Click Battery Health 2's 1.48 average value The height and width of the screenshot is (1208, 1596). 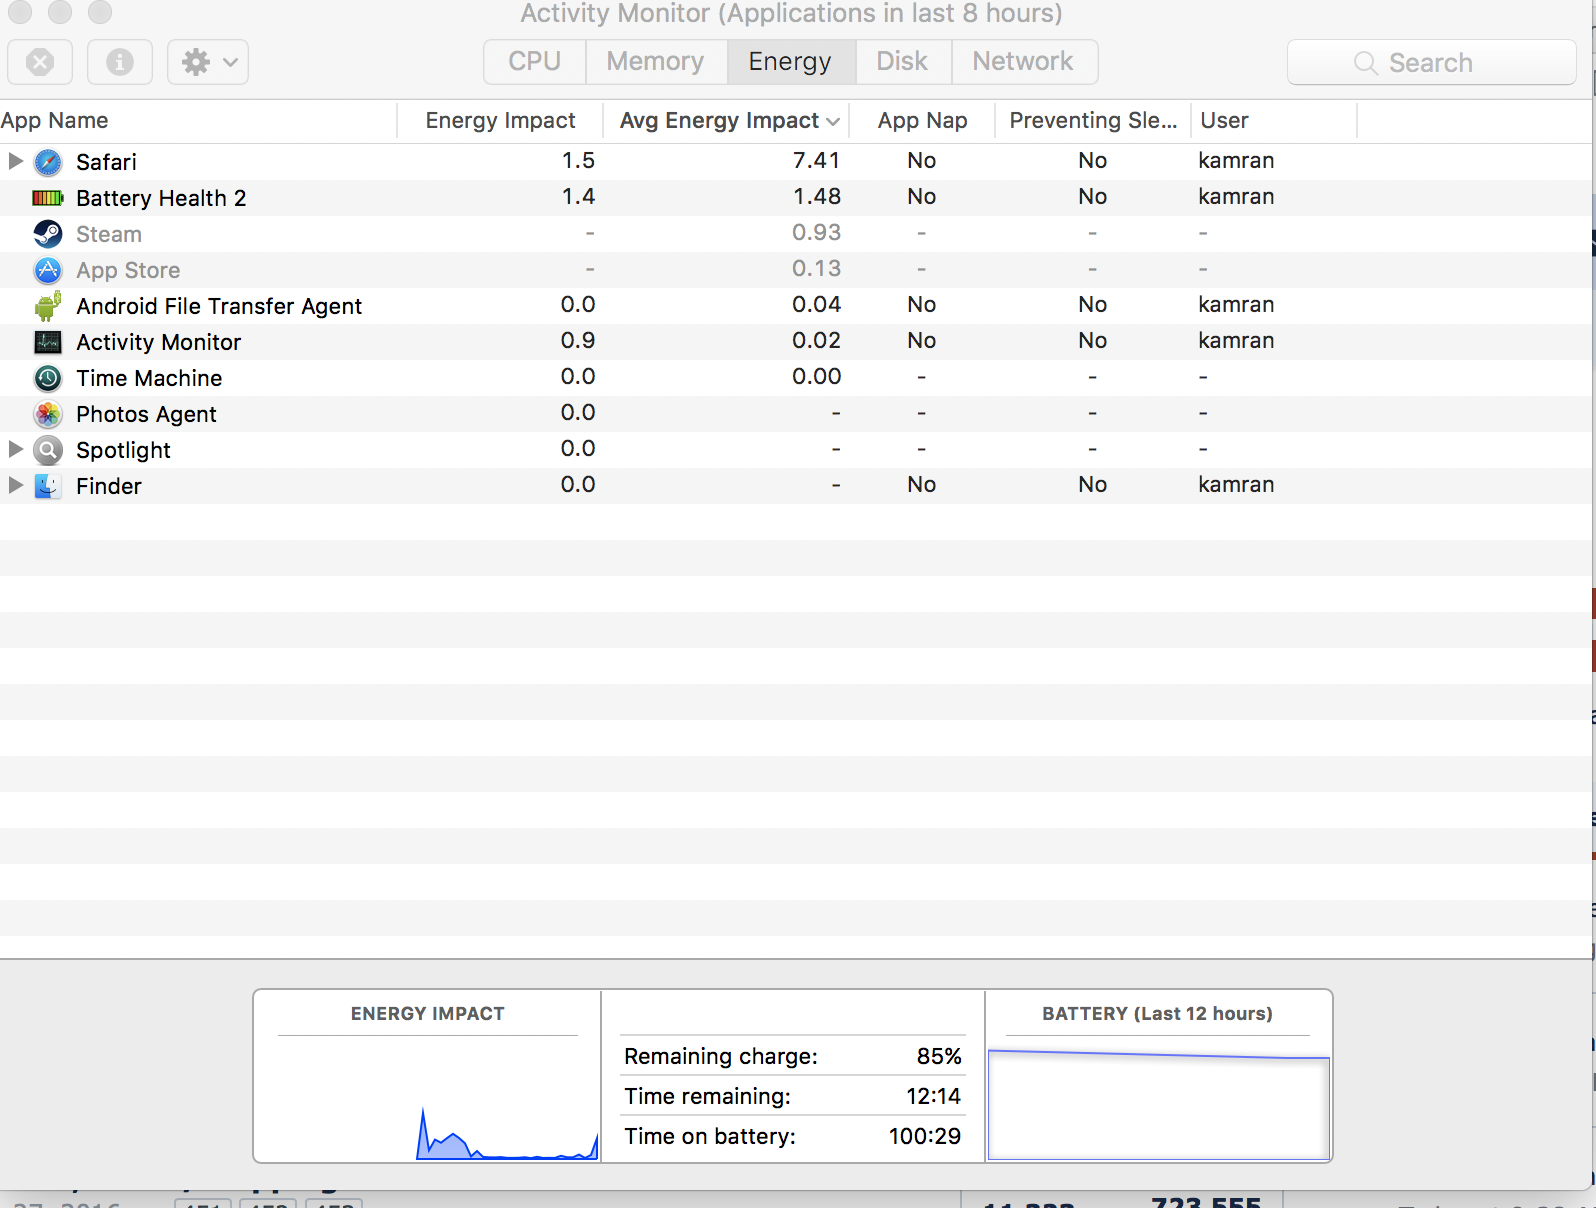click(817, 197)
